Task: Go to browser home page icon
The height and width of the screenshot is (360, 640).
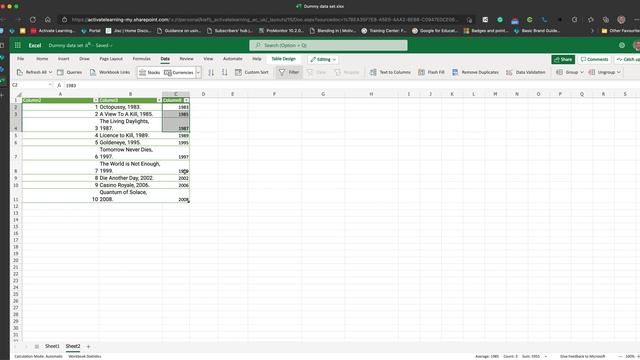Action: point(48,20)
